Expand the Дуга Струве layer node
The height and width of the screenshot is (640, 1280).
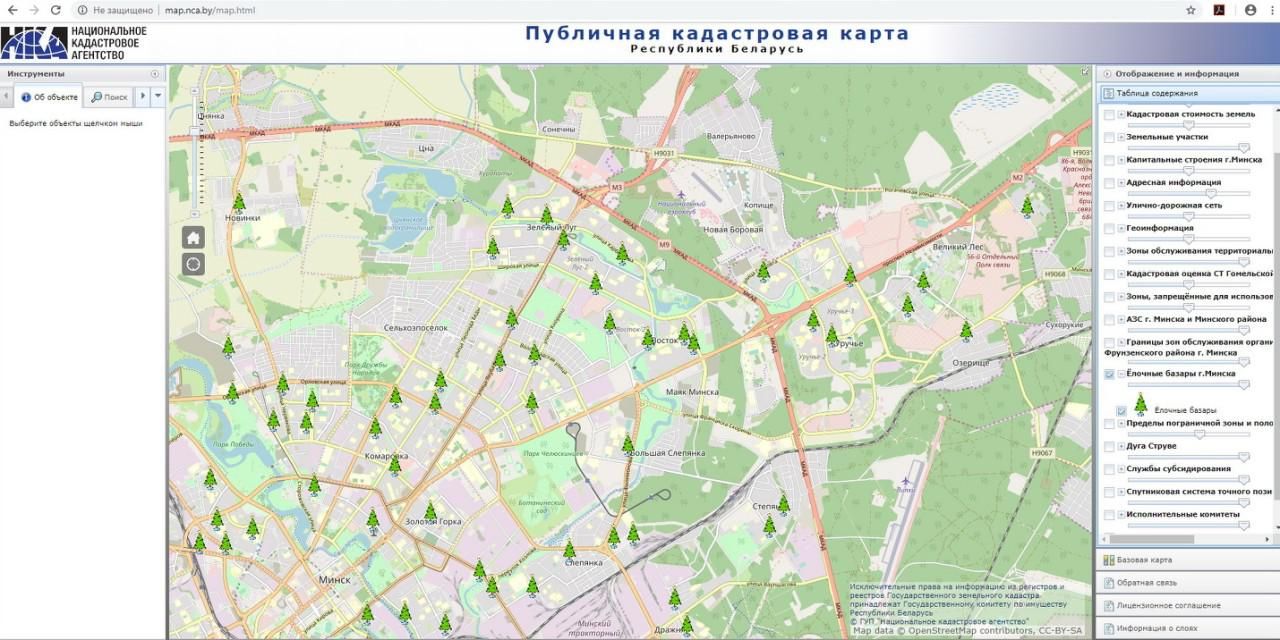pyautogui.click(x=1120, y=446)
